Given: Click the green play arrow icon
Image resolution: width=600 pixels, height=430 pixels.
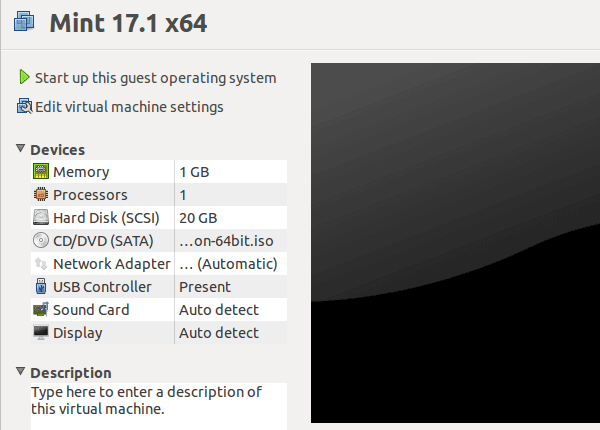Looking at the screenshot, I should pos(24,77).
